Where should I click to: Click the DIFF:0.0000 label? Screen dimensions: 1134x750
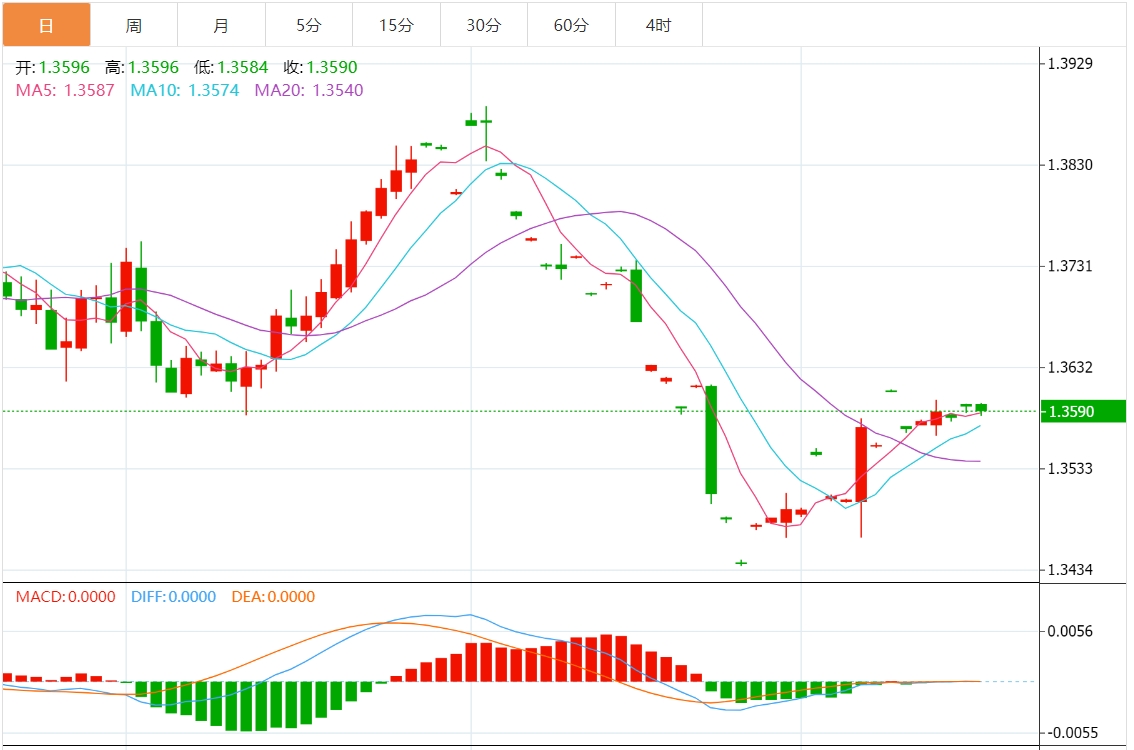pyautogui.click(x=174, y=597)
